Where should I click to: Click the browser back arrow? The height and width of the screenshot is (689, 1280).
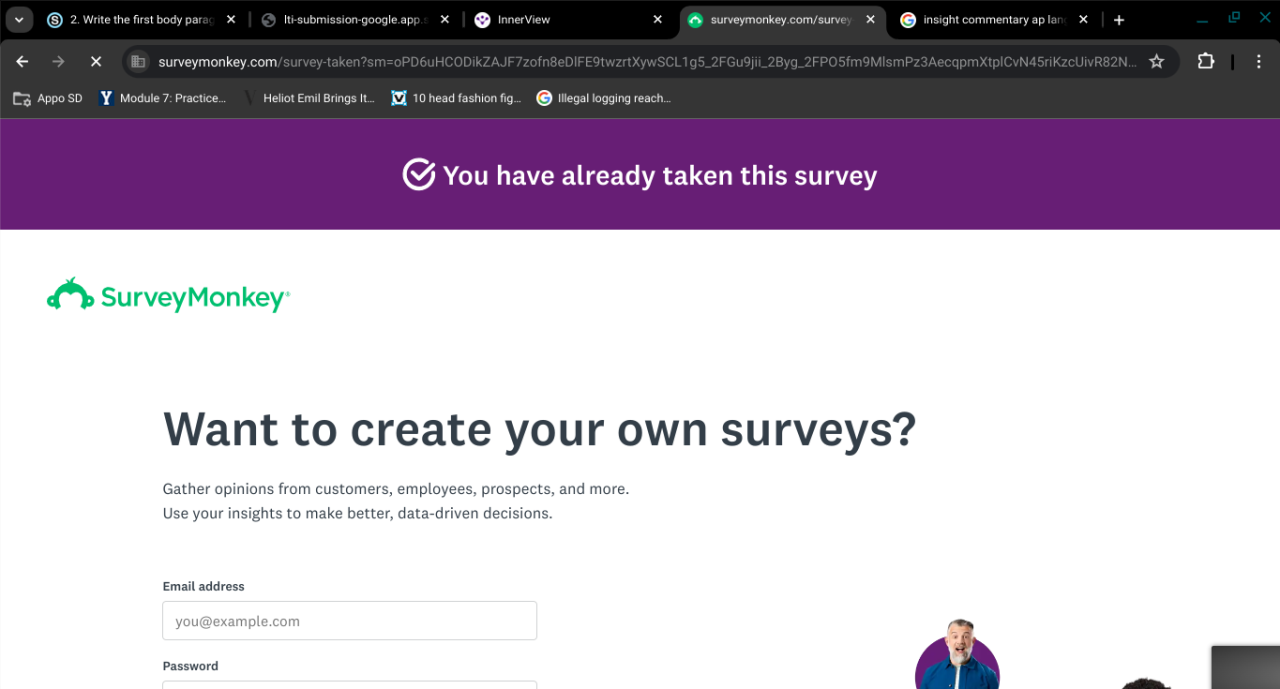[x=22, y=62]
